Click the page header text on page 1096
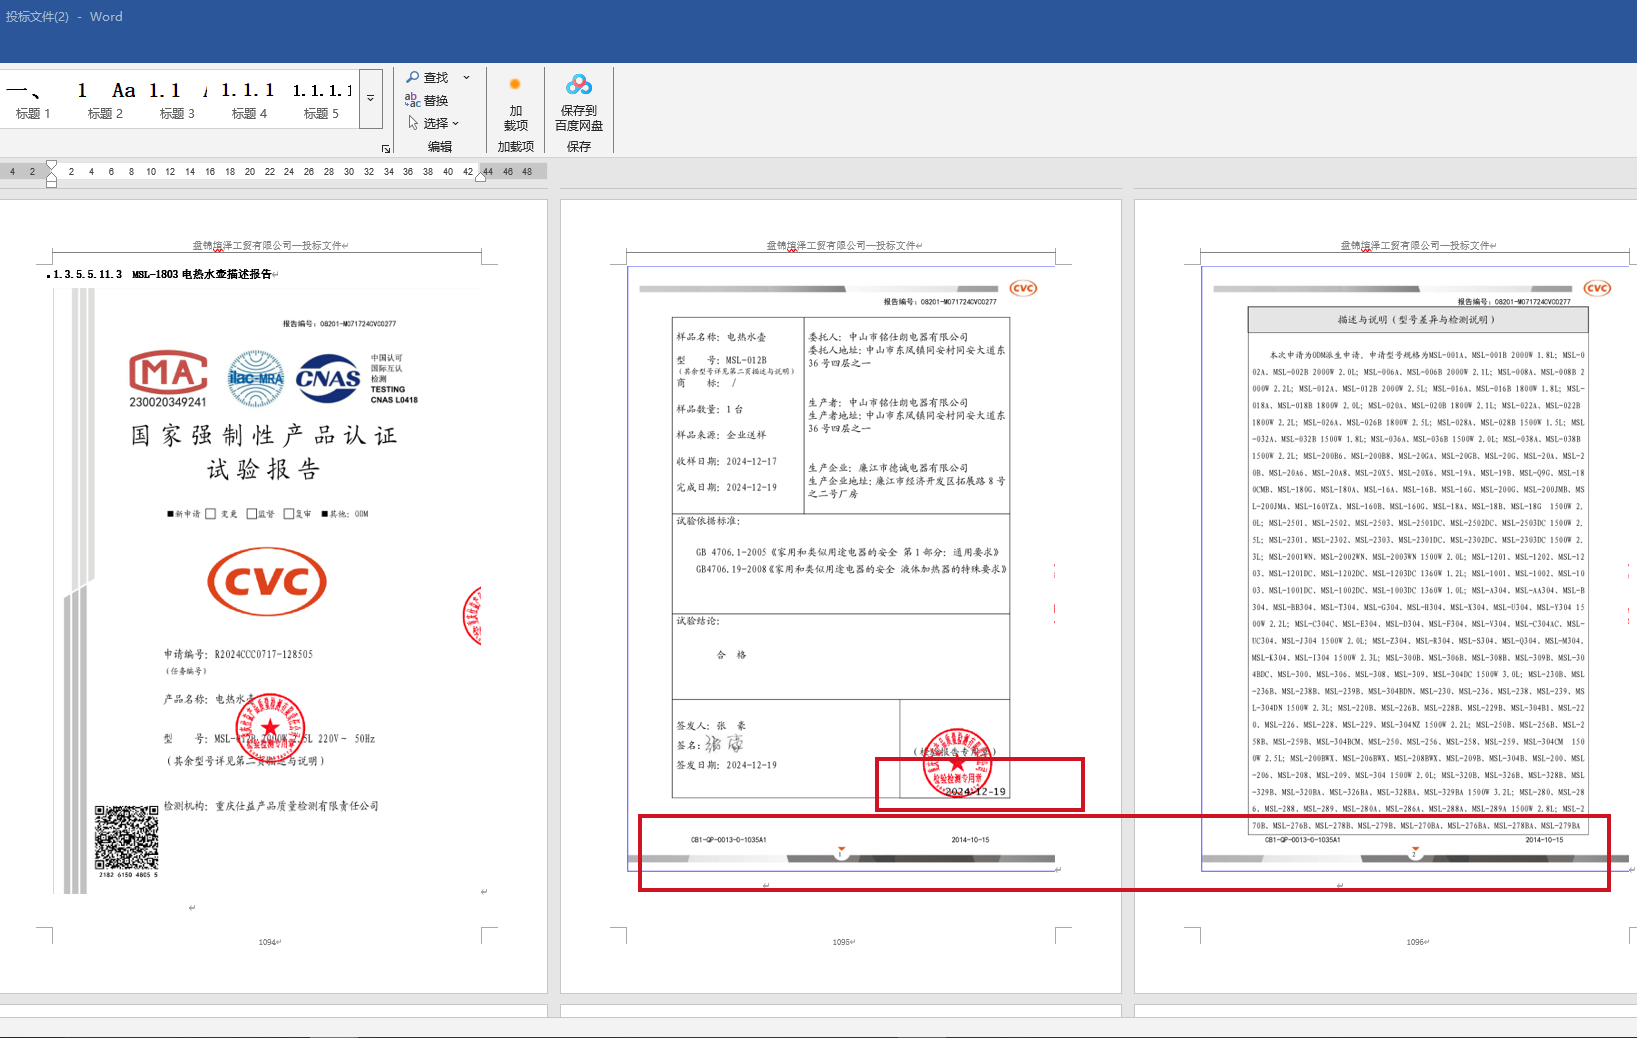 point(1415,245)
